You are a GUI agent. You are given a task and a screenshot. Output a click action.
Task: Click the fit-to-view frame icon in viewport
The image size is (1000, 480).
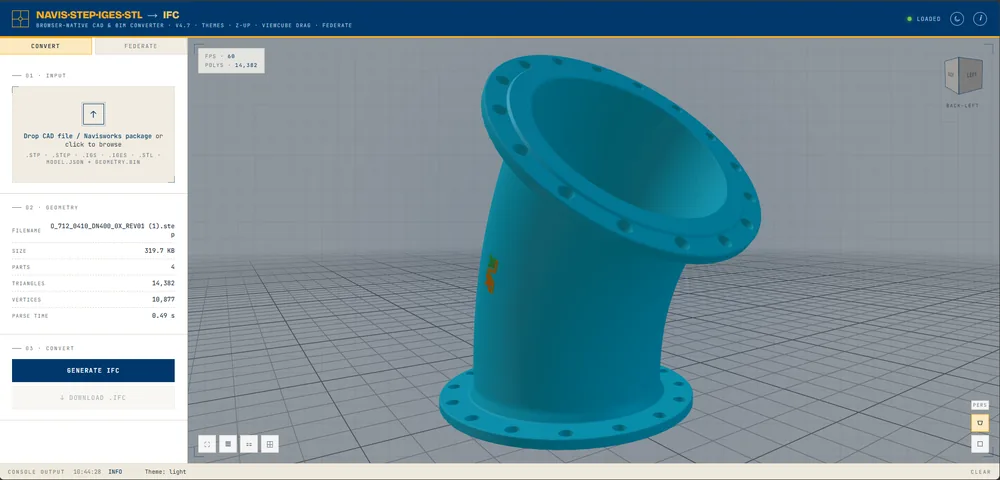coord(207,444)
